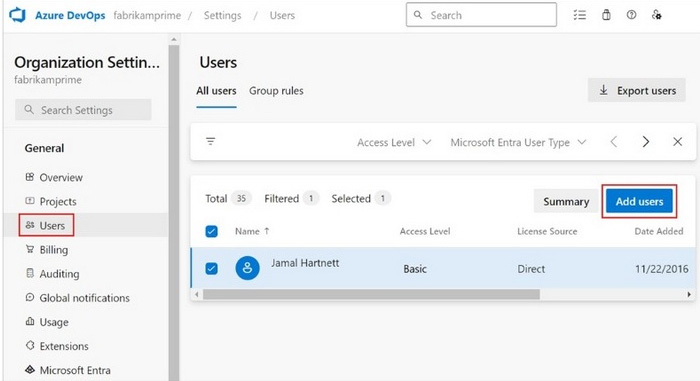Click the Total 35 count badge
Viewport: 700px width, 381px height.
pyautogui.click(x=242, y=198)
